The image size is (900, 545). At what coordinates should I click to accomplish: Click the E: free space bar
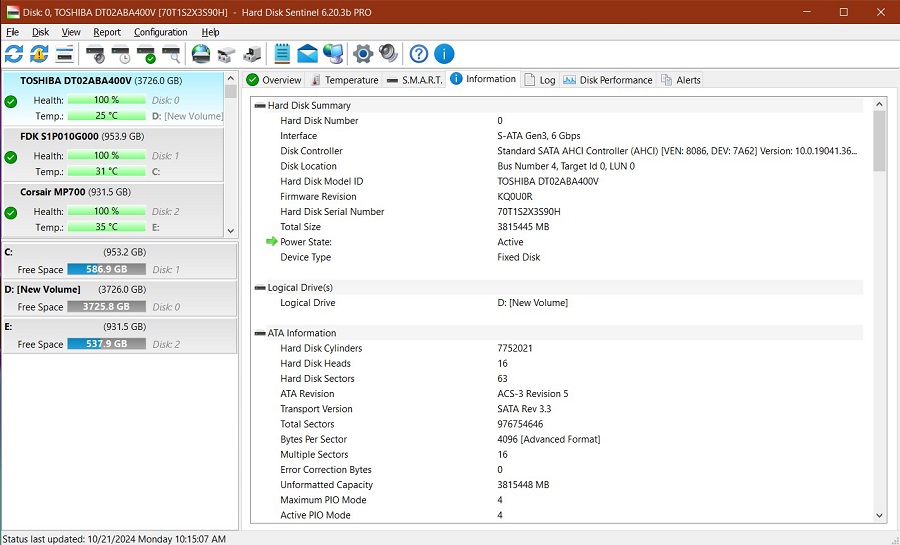click(x=106, y=344)
